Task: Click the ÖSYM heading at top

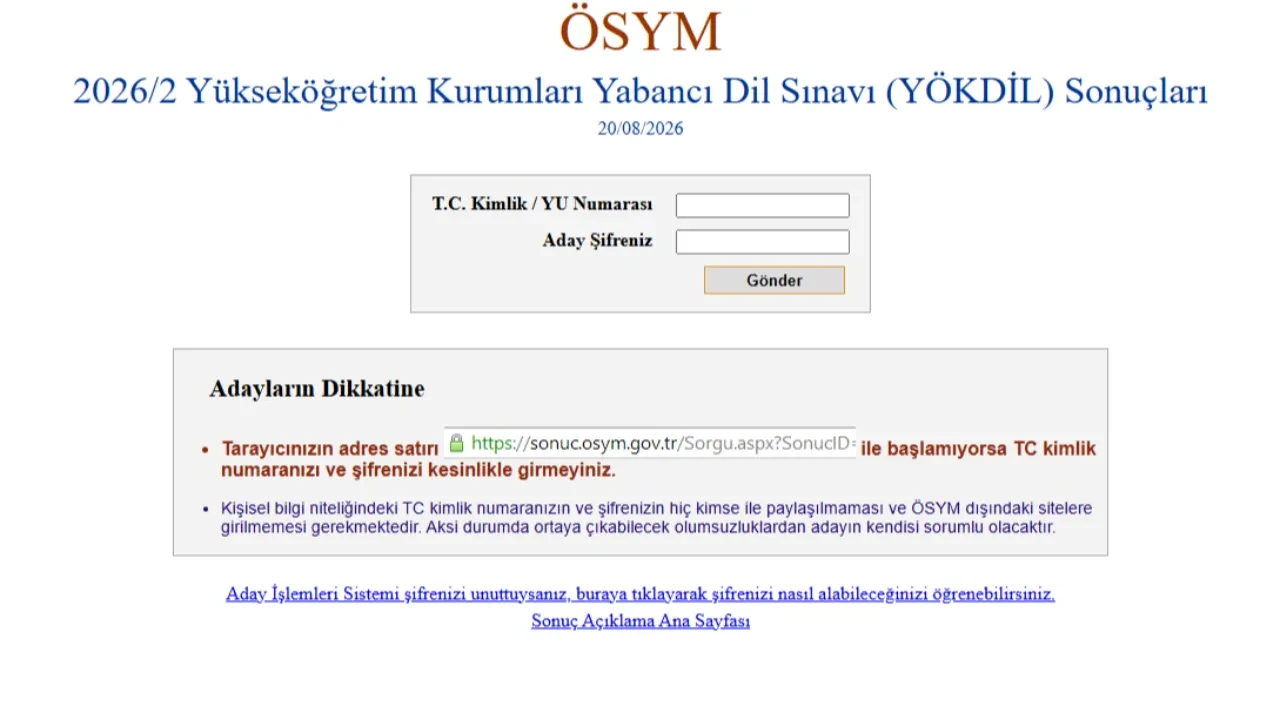Action: point(640,32)
